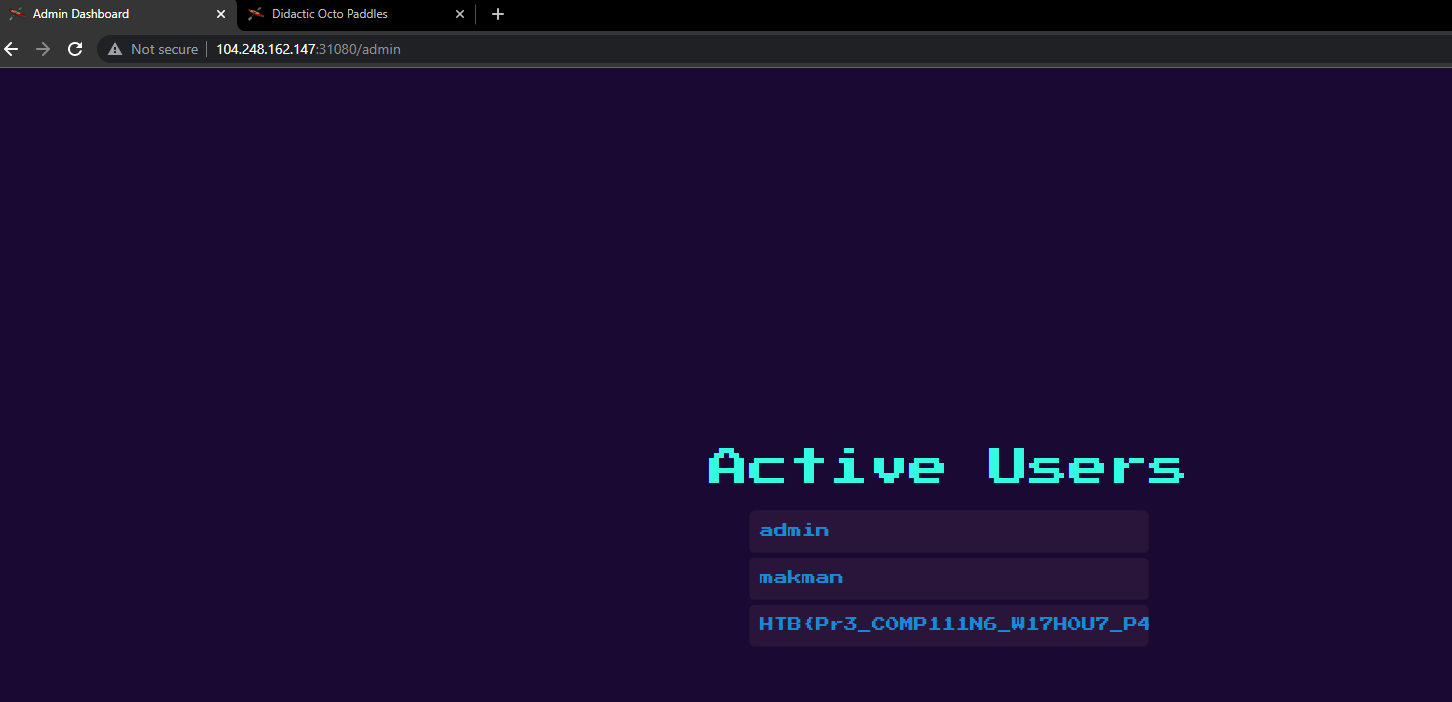
Task: Open a new browser tab
Action: [498, 14]
